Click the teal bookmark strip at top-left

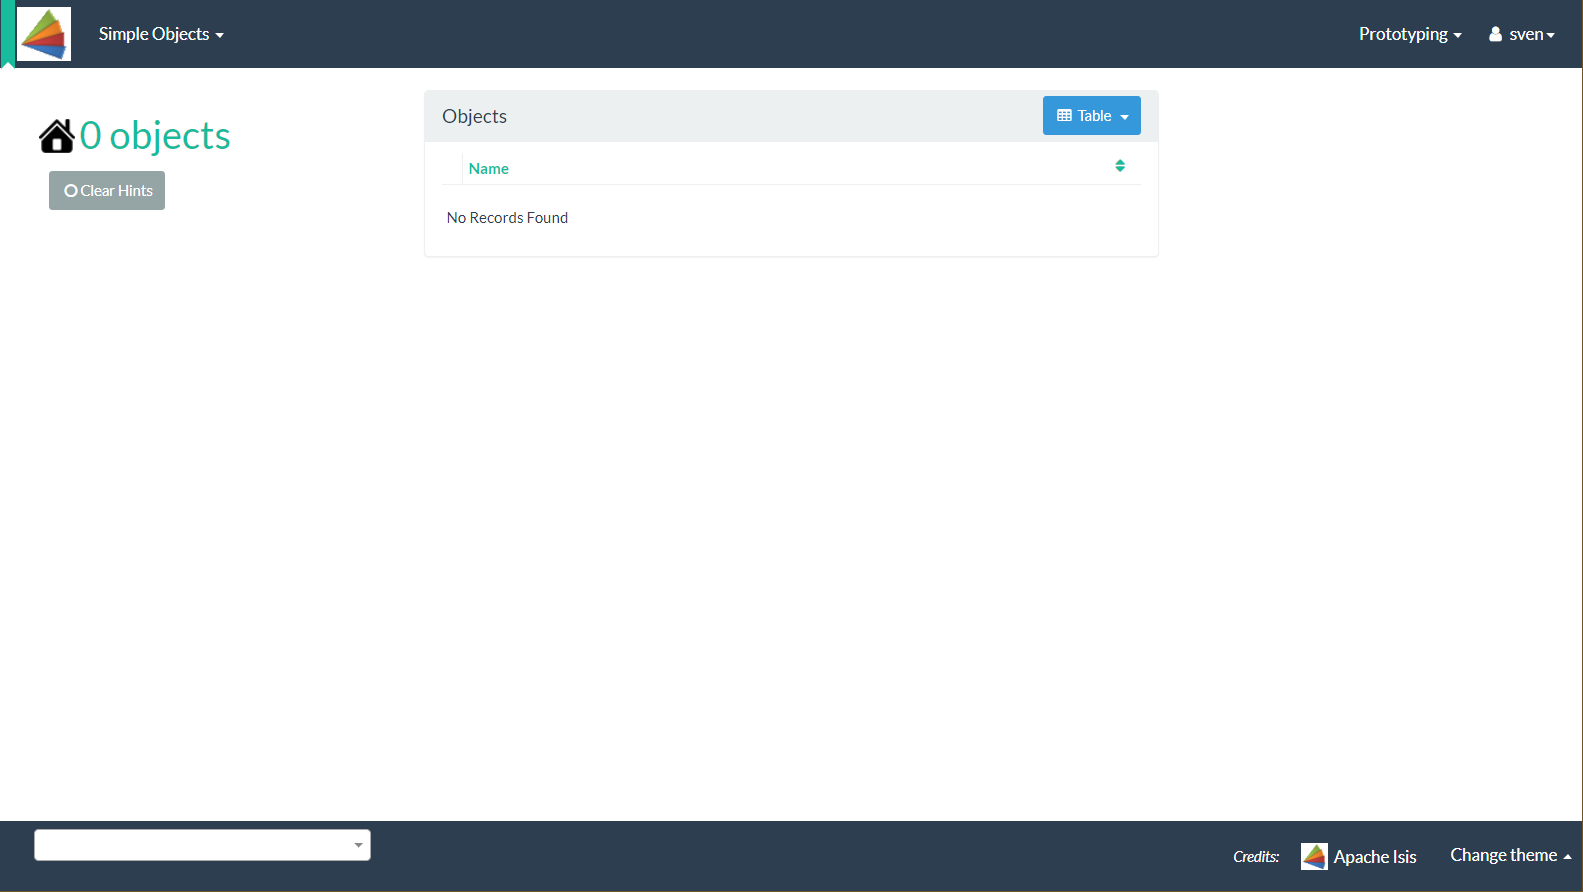coord(8,34)
